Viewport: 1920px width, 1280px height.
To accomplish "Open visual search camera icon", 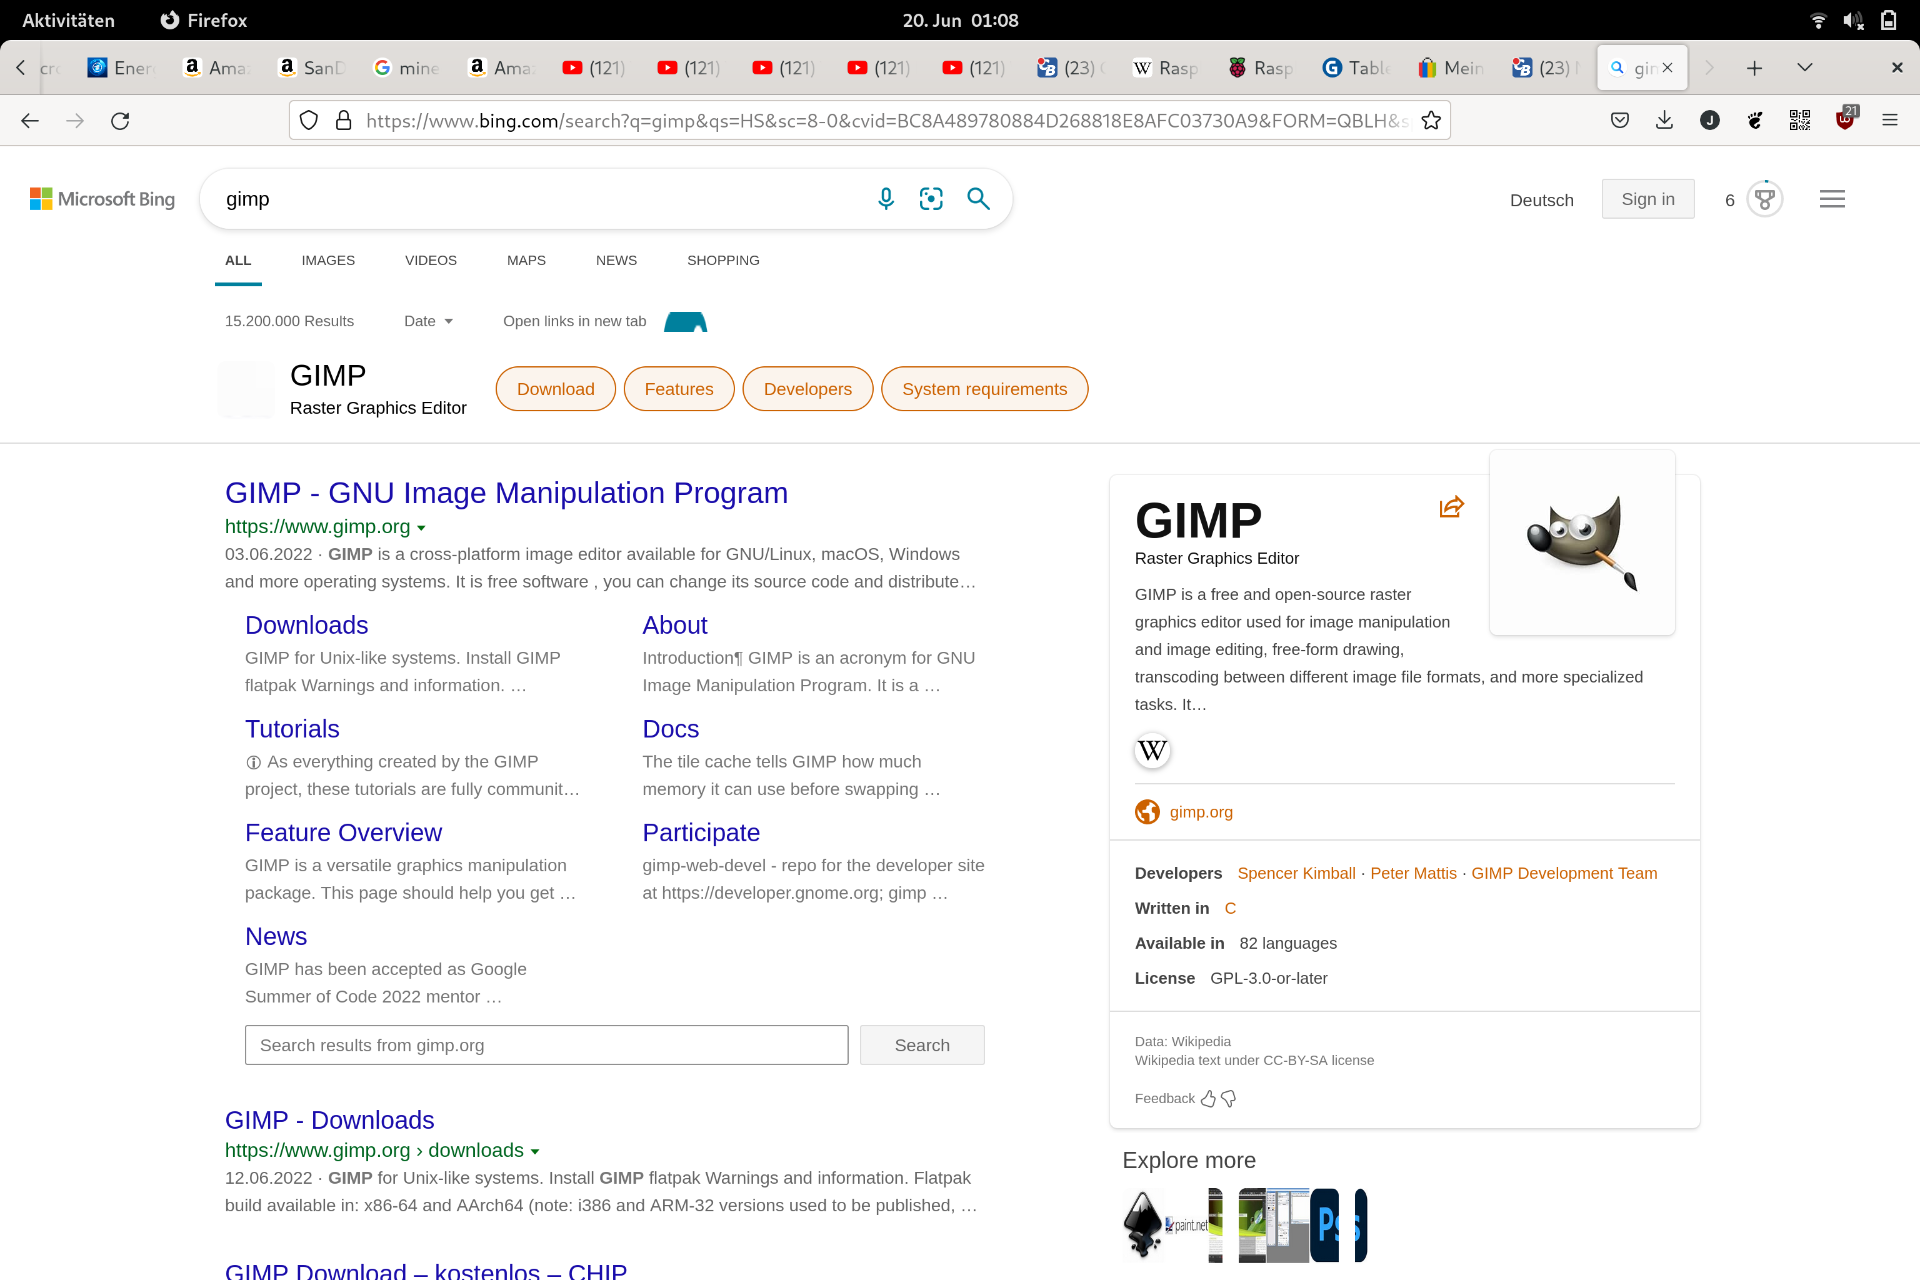I will [931, 199].
